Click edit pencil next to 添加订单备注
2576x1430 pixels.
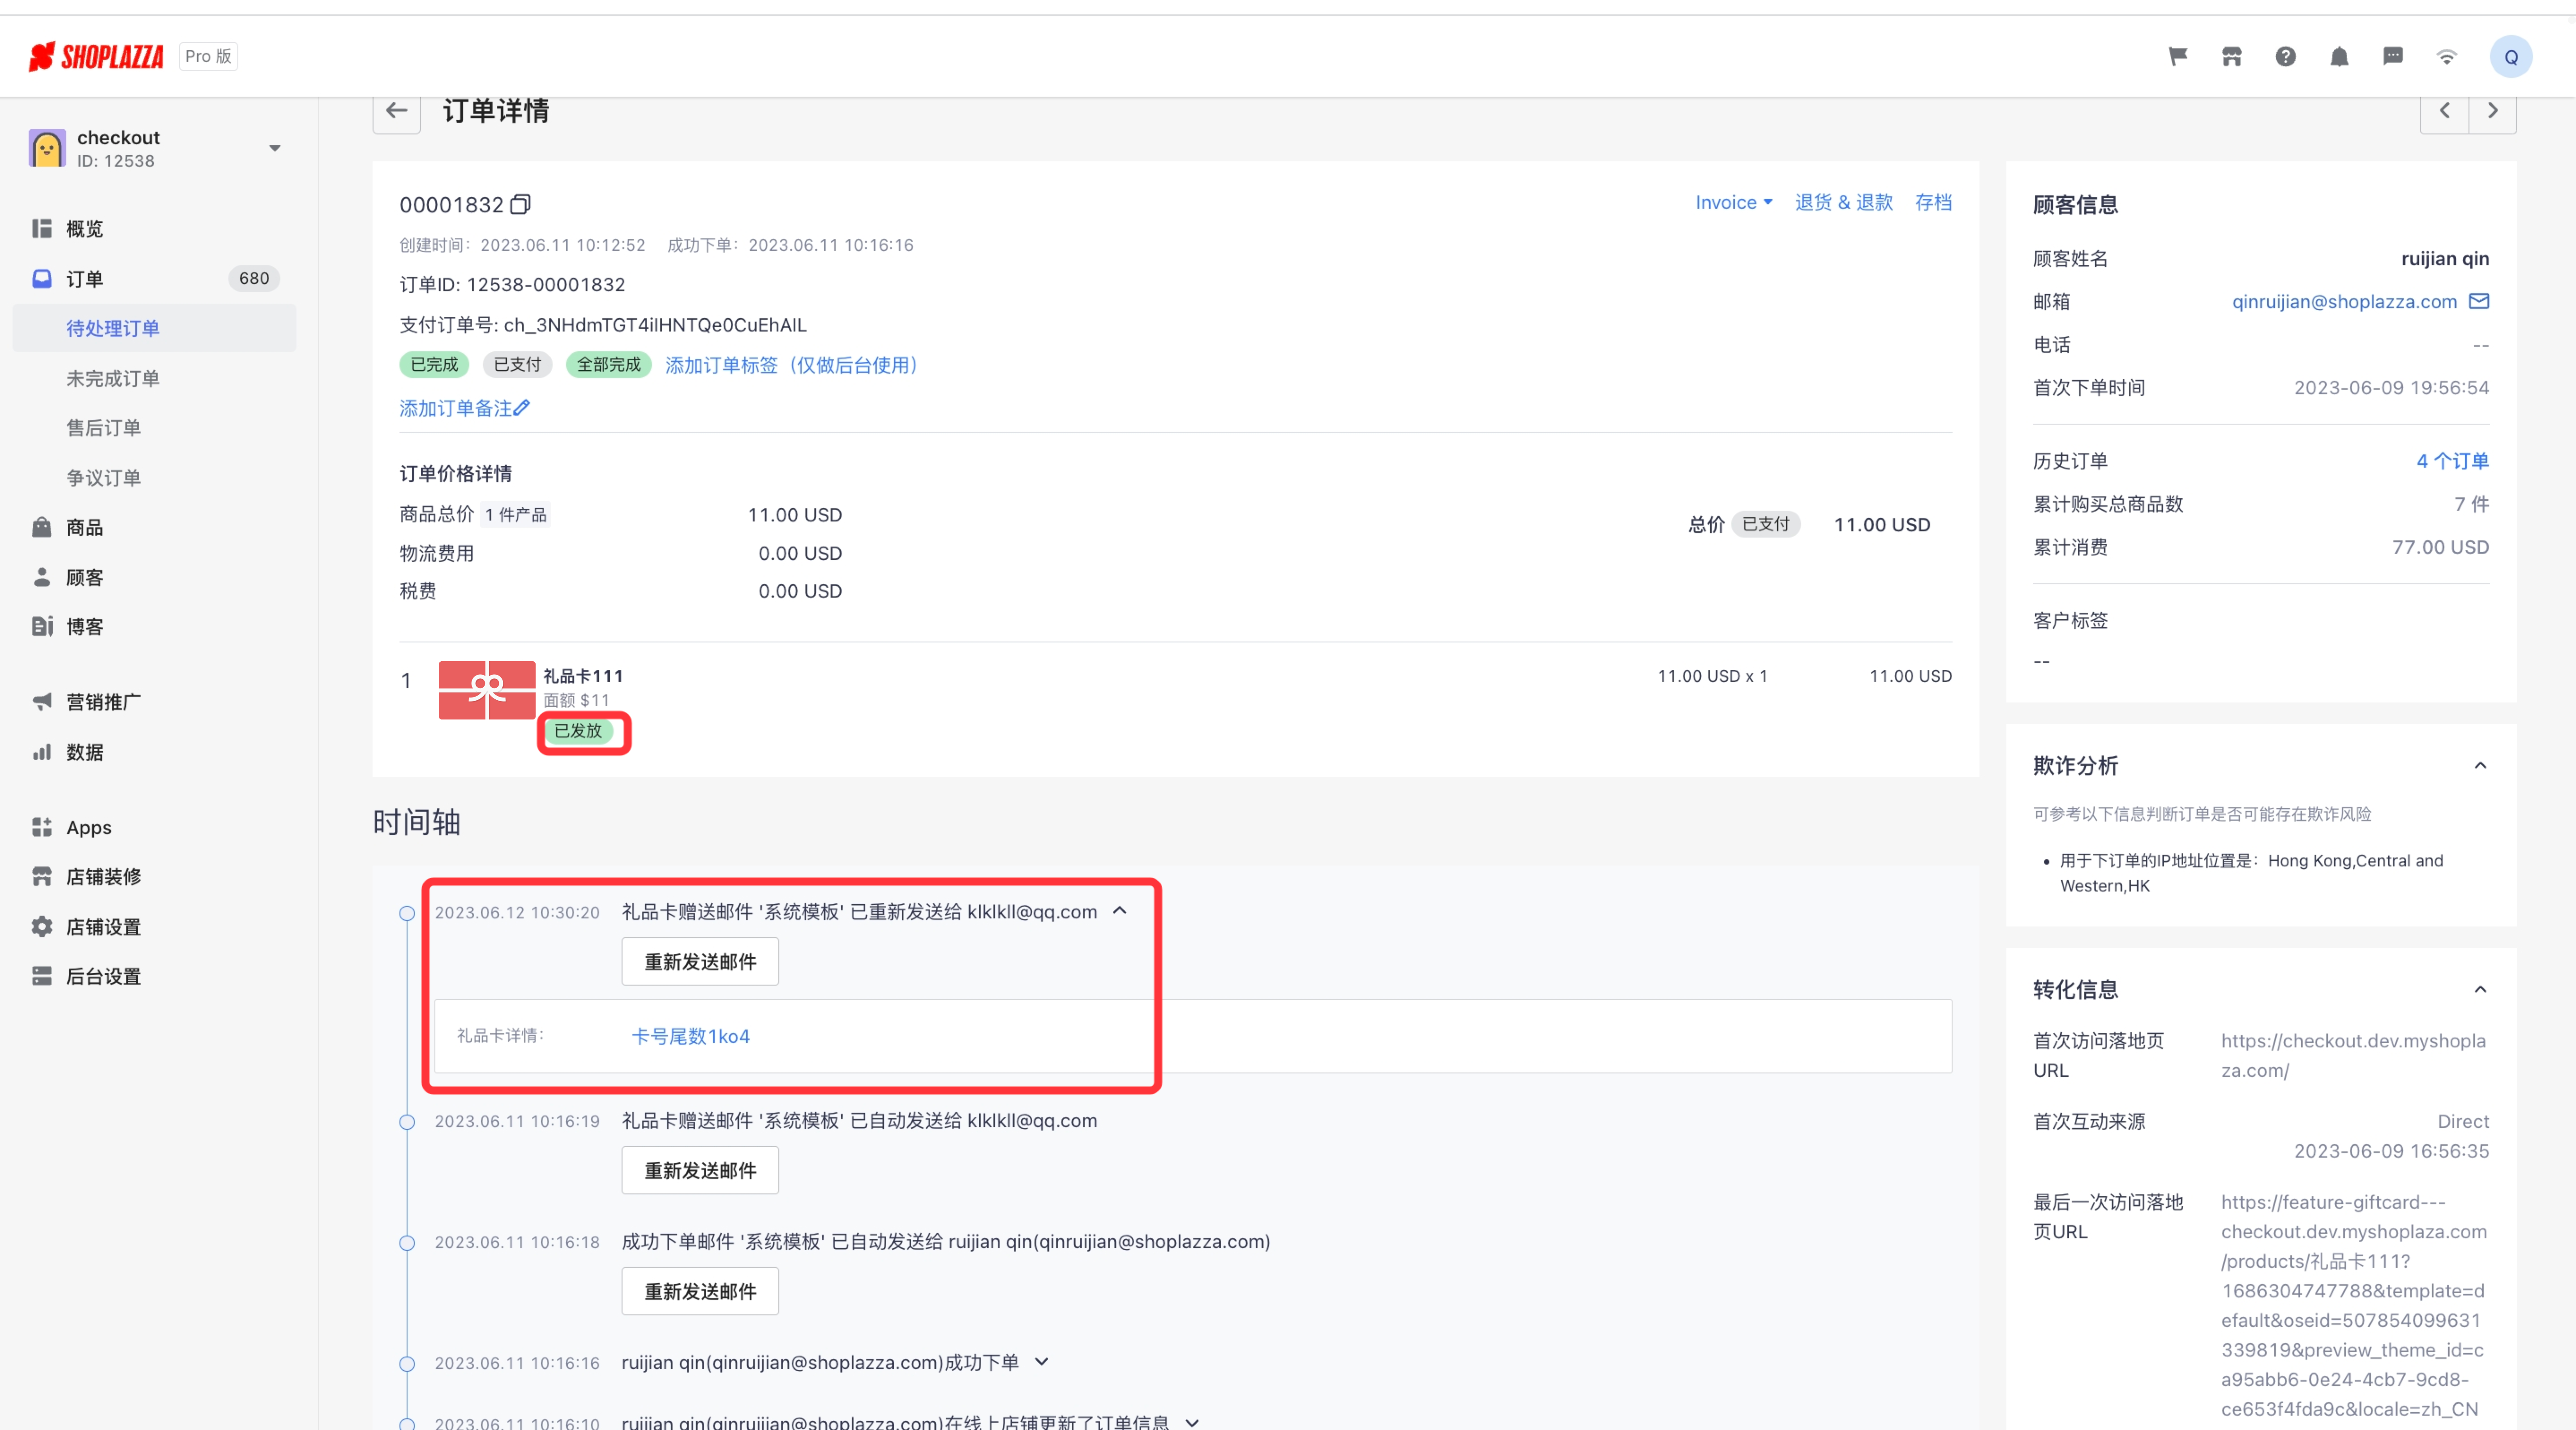522,408
